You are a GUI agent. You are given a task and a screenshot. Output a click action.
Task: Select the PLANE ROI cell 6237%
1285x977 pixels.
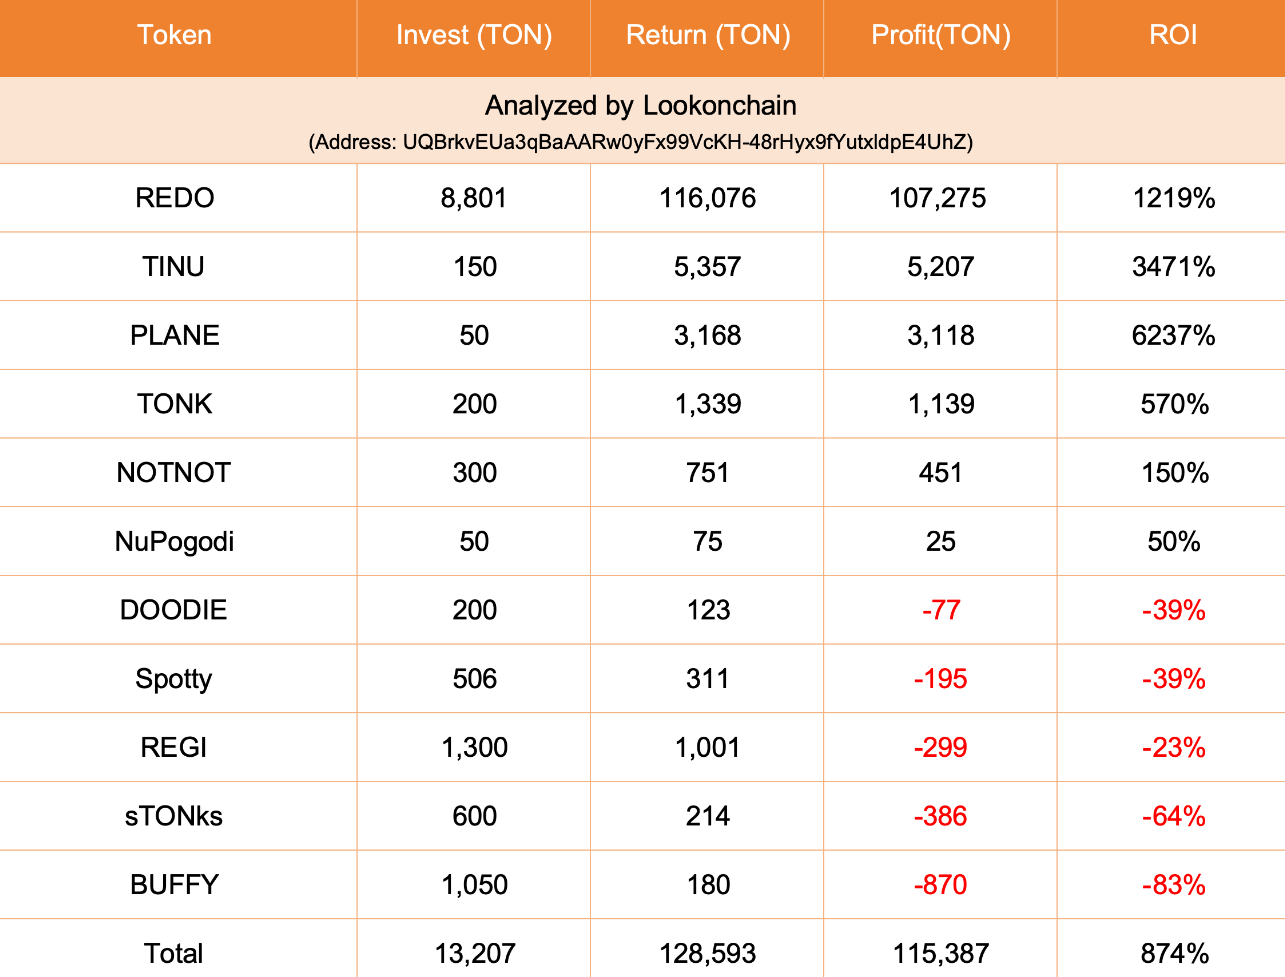pyautogui.click(x=1174, y=335)
